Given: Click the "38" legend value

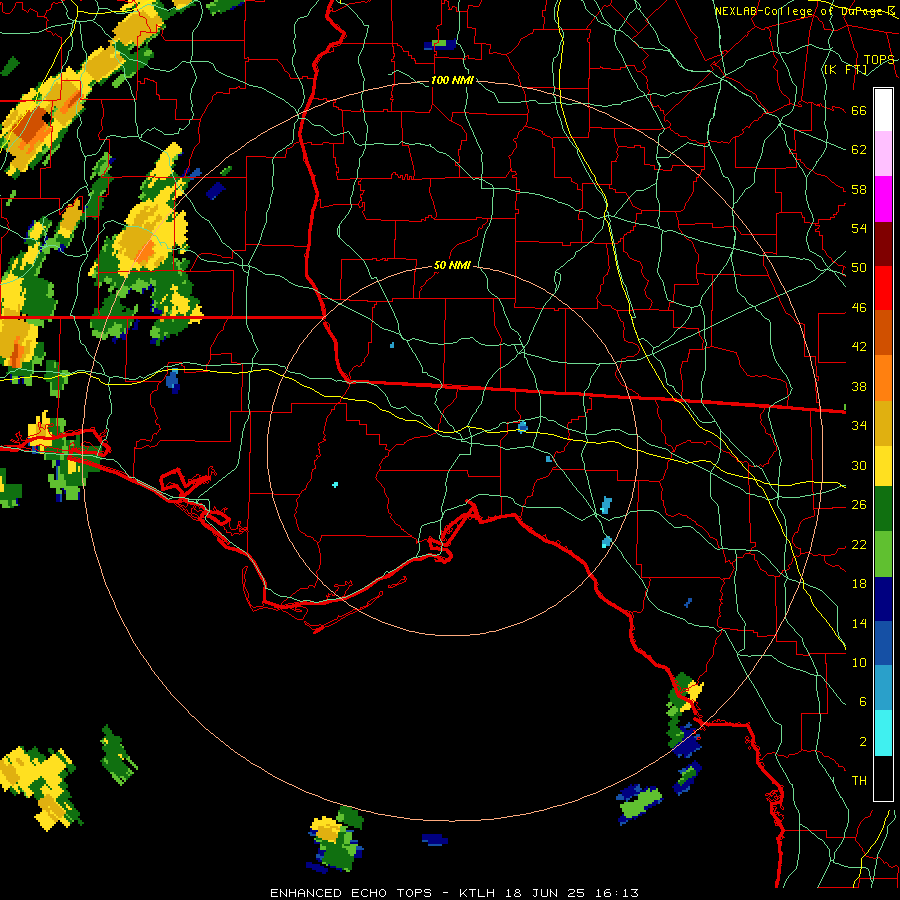Looking at the screenshot, I should 859,386.
